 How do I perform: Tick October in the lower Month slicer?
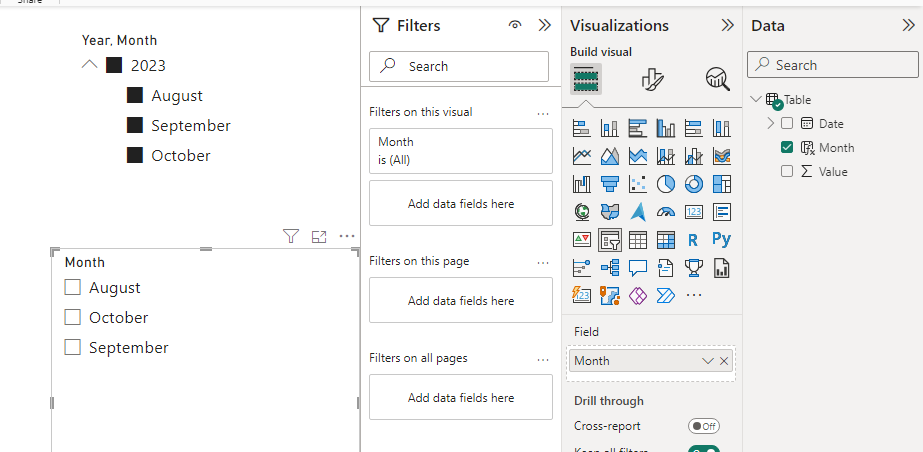coord(72,317)
